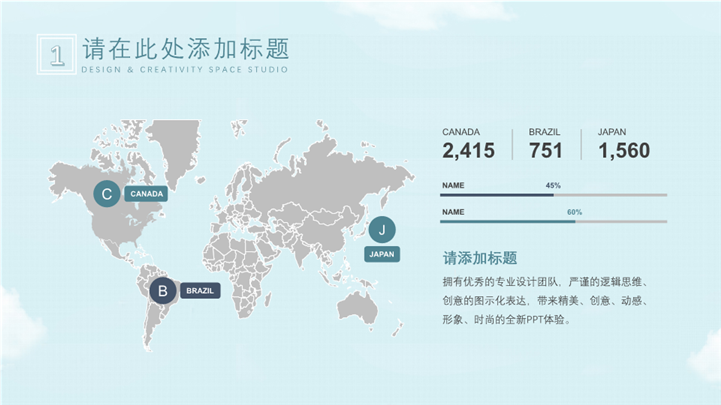The image size is (721, 405).
Task: Click the 2,415 statistic number
Action: 468,151
